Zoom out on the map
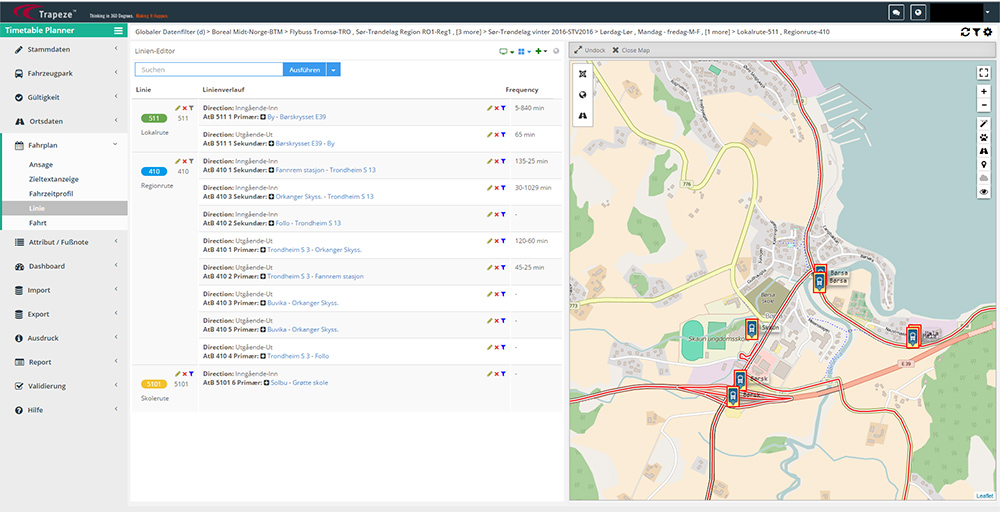The height and width of the screenshot is (512, 1000). pyautogui.click(x=984, y=104)
